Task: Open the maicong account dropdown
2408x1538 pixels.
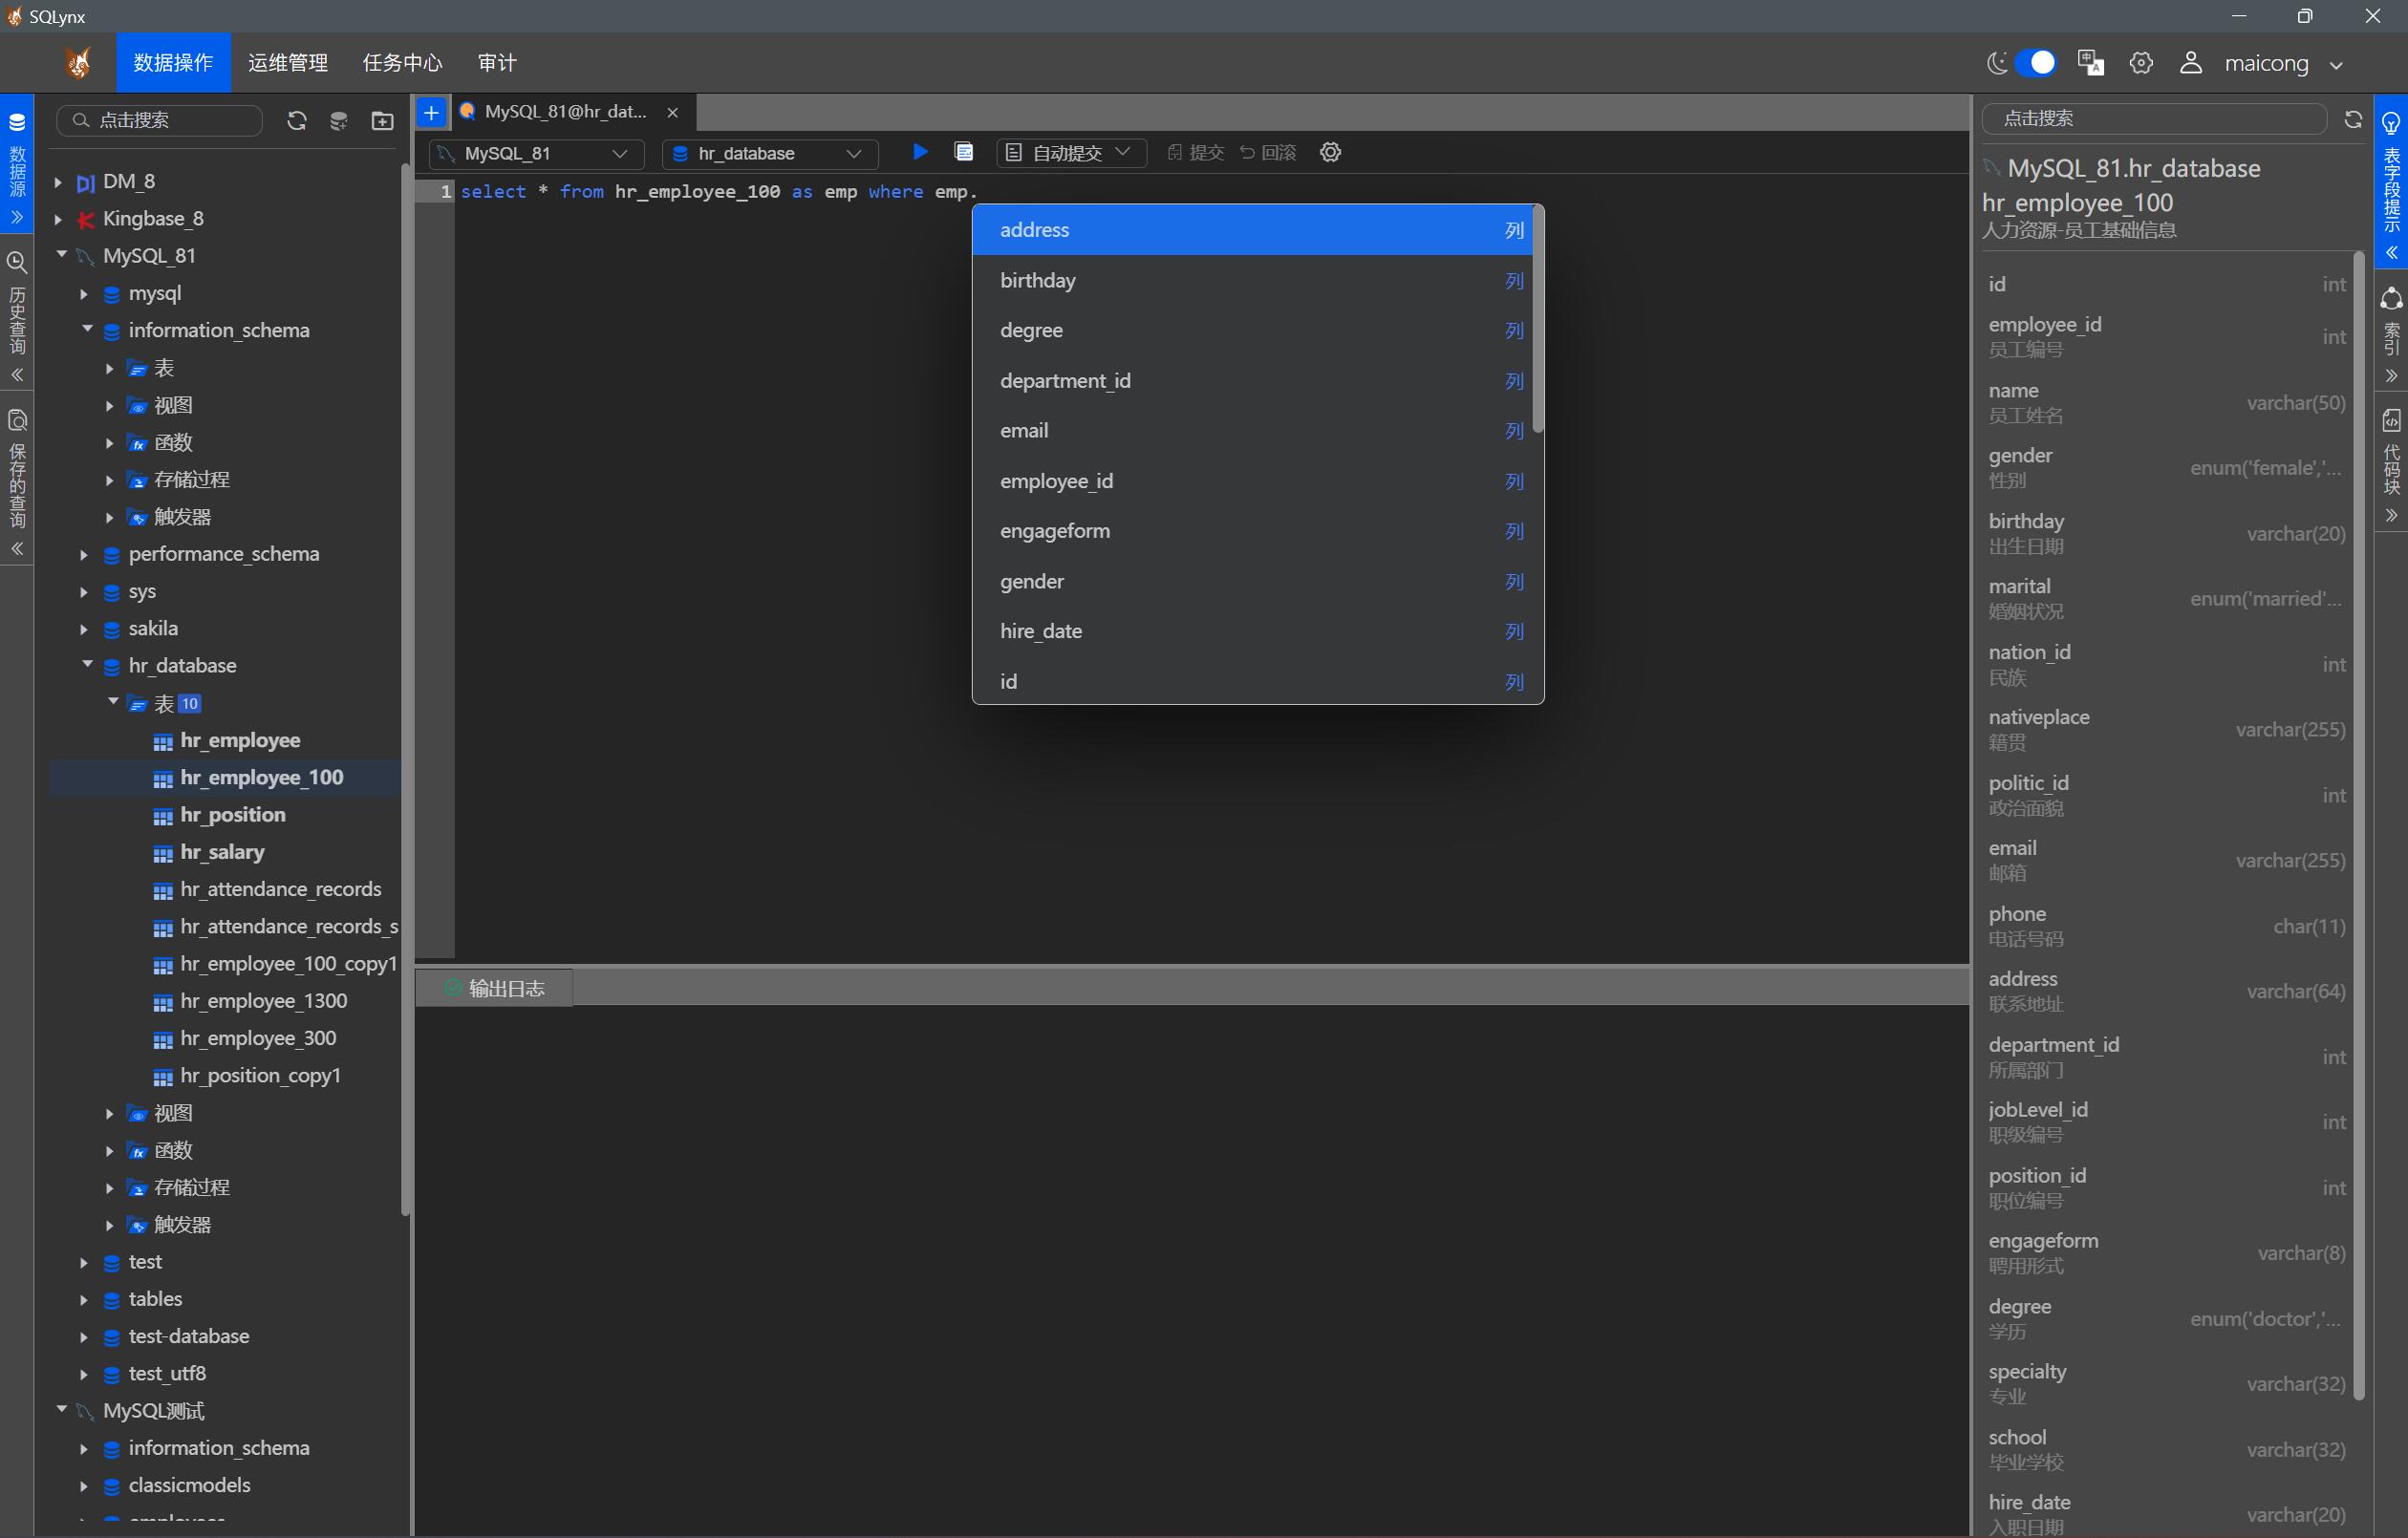Action: [2284, 64]
